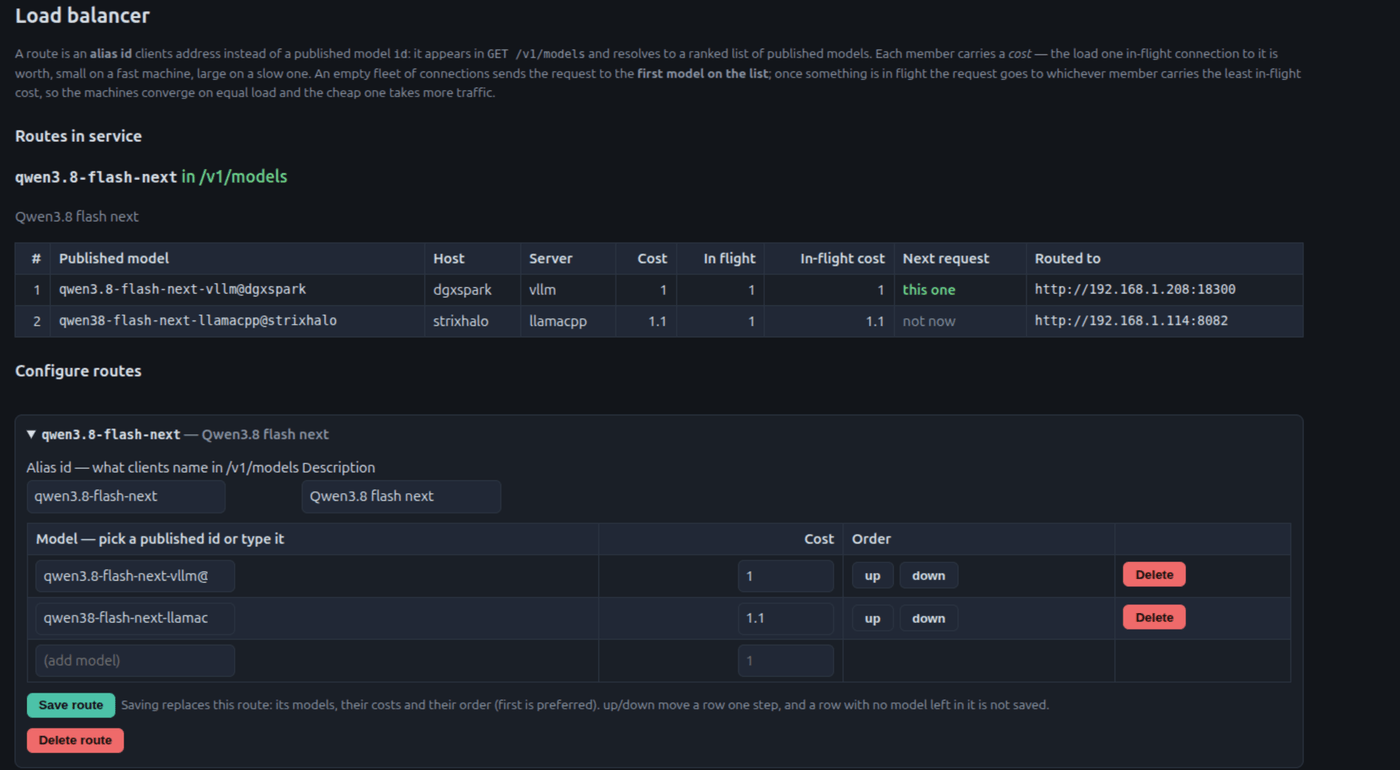Open the qwen38-flash-next-llamac model combo box
Viewport: 1400px width, 770px height.
[135, 618]
